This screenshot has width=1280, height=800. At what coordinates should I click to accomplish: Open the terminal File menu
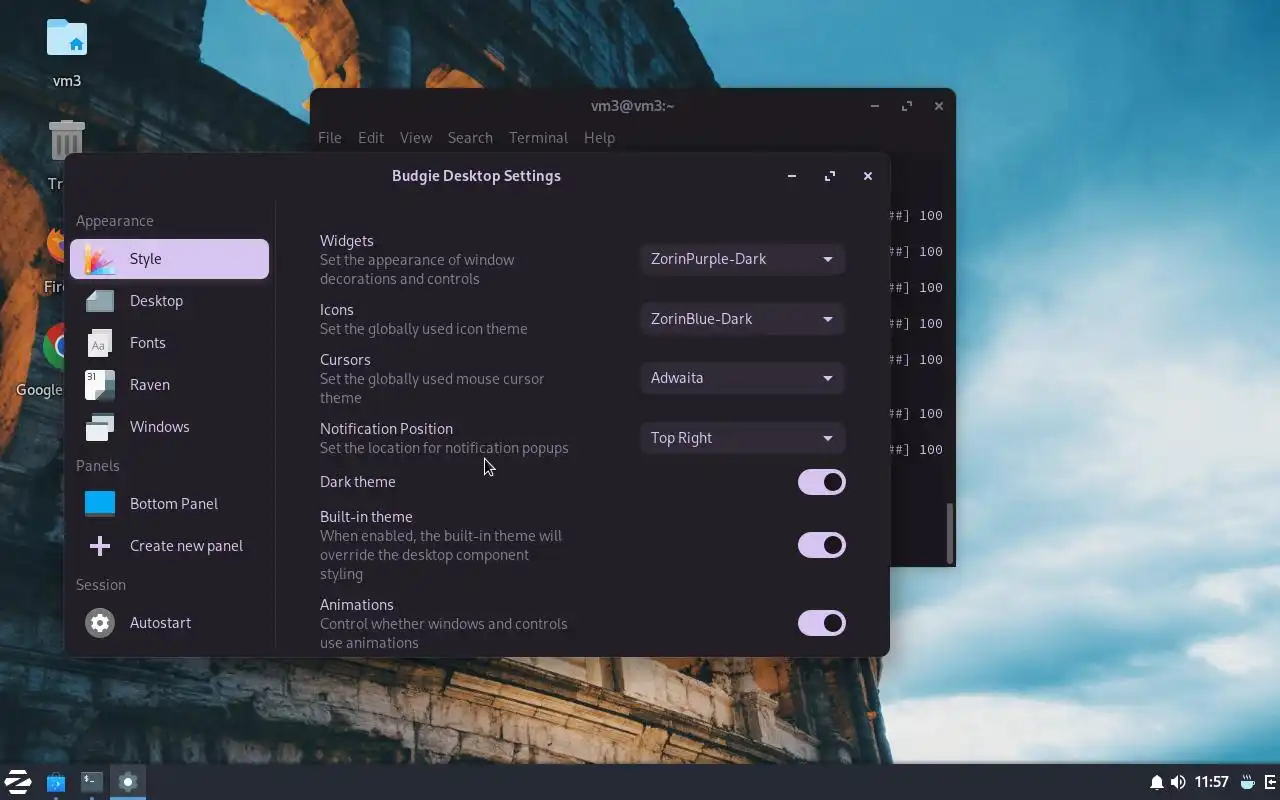tap(330, 138)
